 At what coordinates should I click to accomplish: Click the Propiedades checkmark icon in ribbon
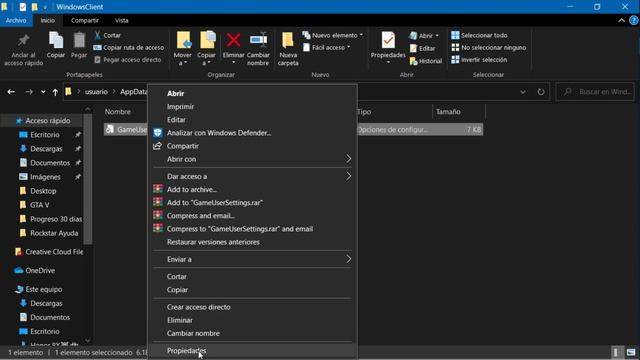coord(388,41)
